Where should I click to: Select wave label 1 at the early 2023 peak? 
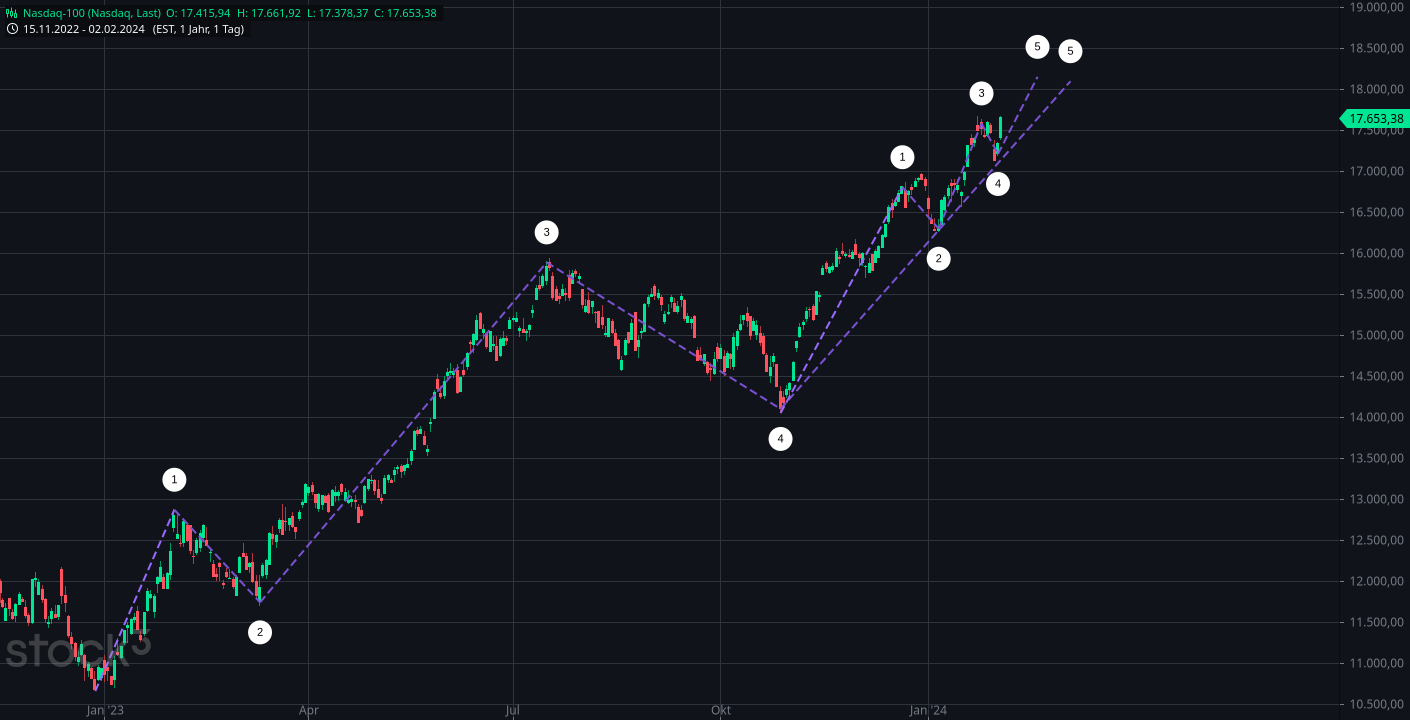[175, 480]
